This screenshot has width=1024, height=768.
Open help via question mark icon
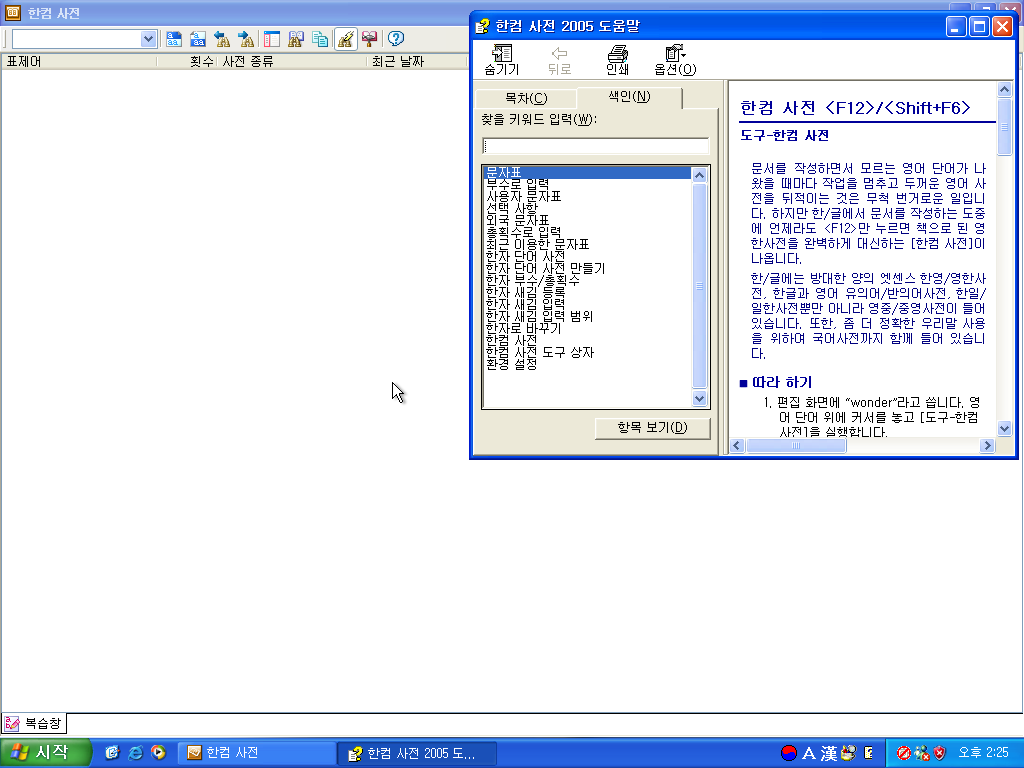coord(396,39)
